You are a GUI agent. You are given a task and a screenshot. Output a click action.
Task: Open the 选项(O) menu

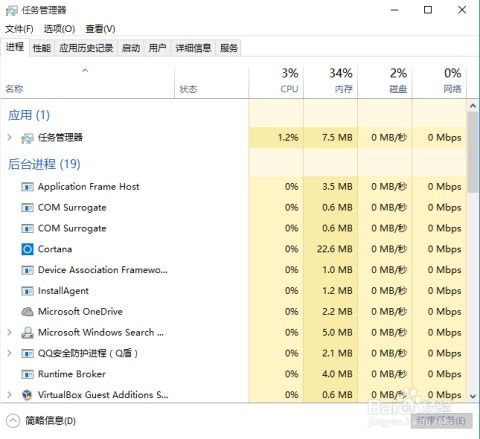click(59, 29)
